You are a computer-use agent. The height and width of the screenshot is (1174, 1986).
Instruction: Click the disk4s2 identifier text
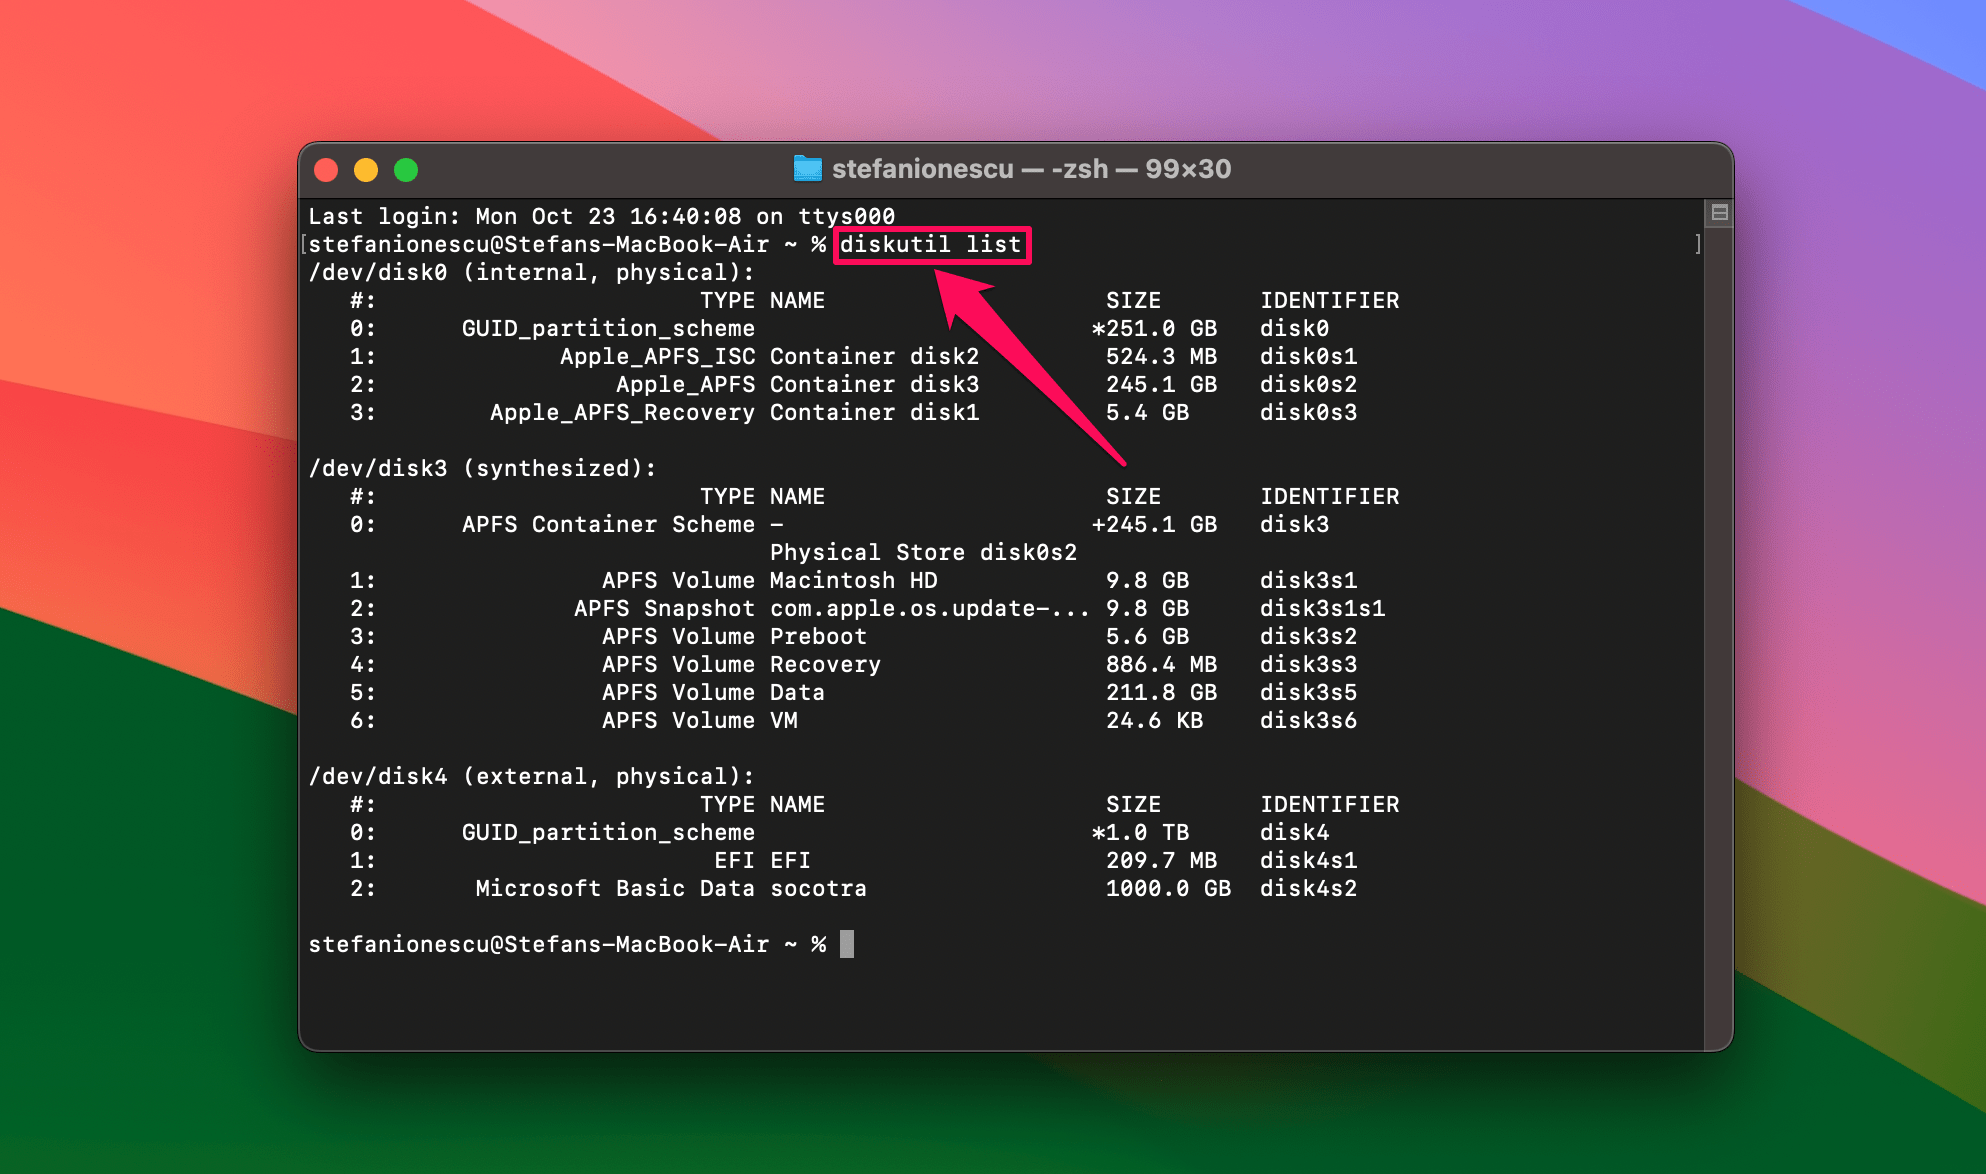tap(1308, 888)
